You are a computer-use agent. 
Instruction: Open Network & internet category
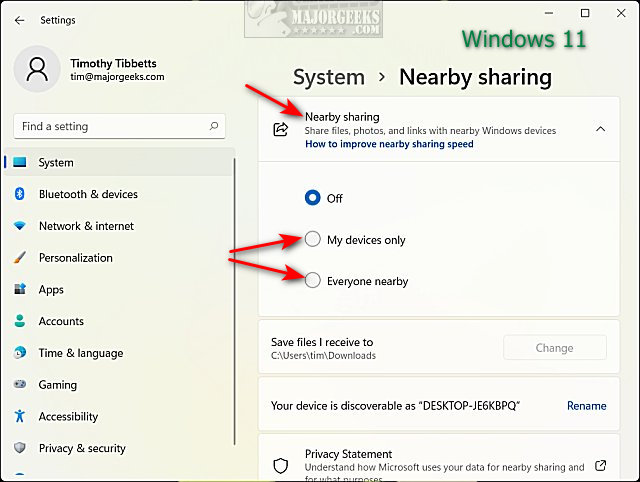[119, 226]
